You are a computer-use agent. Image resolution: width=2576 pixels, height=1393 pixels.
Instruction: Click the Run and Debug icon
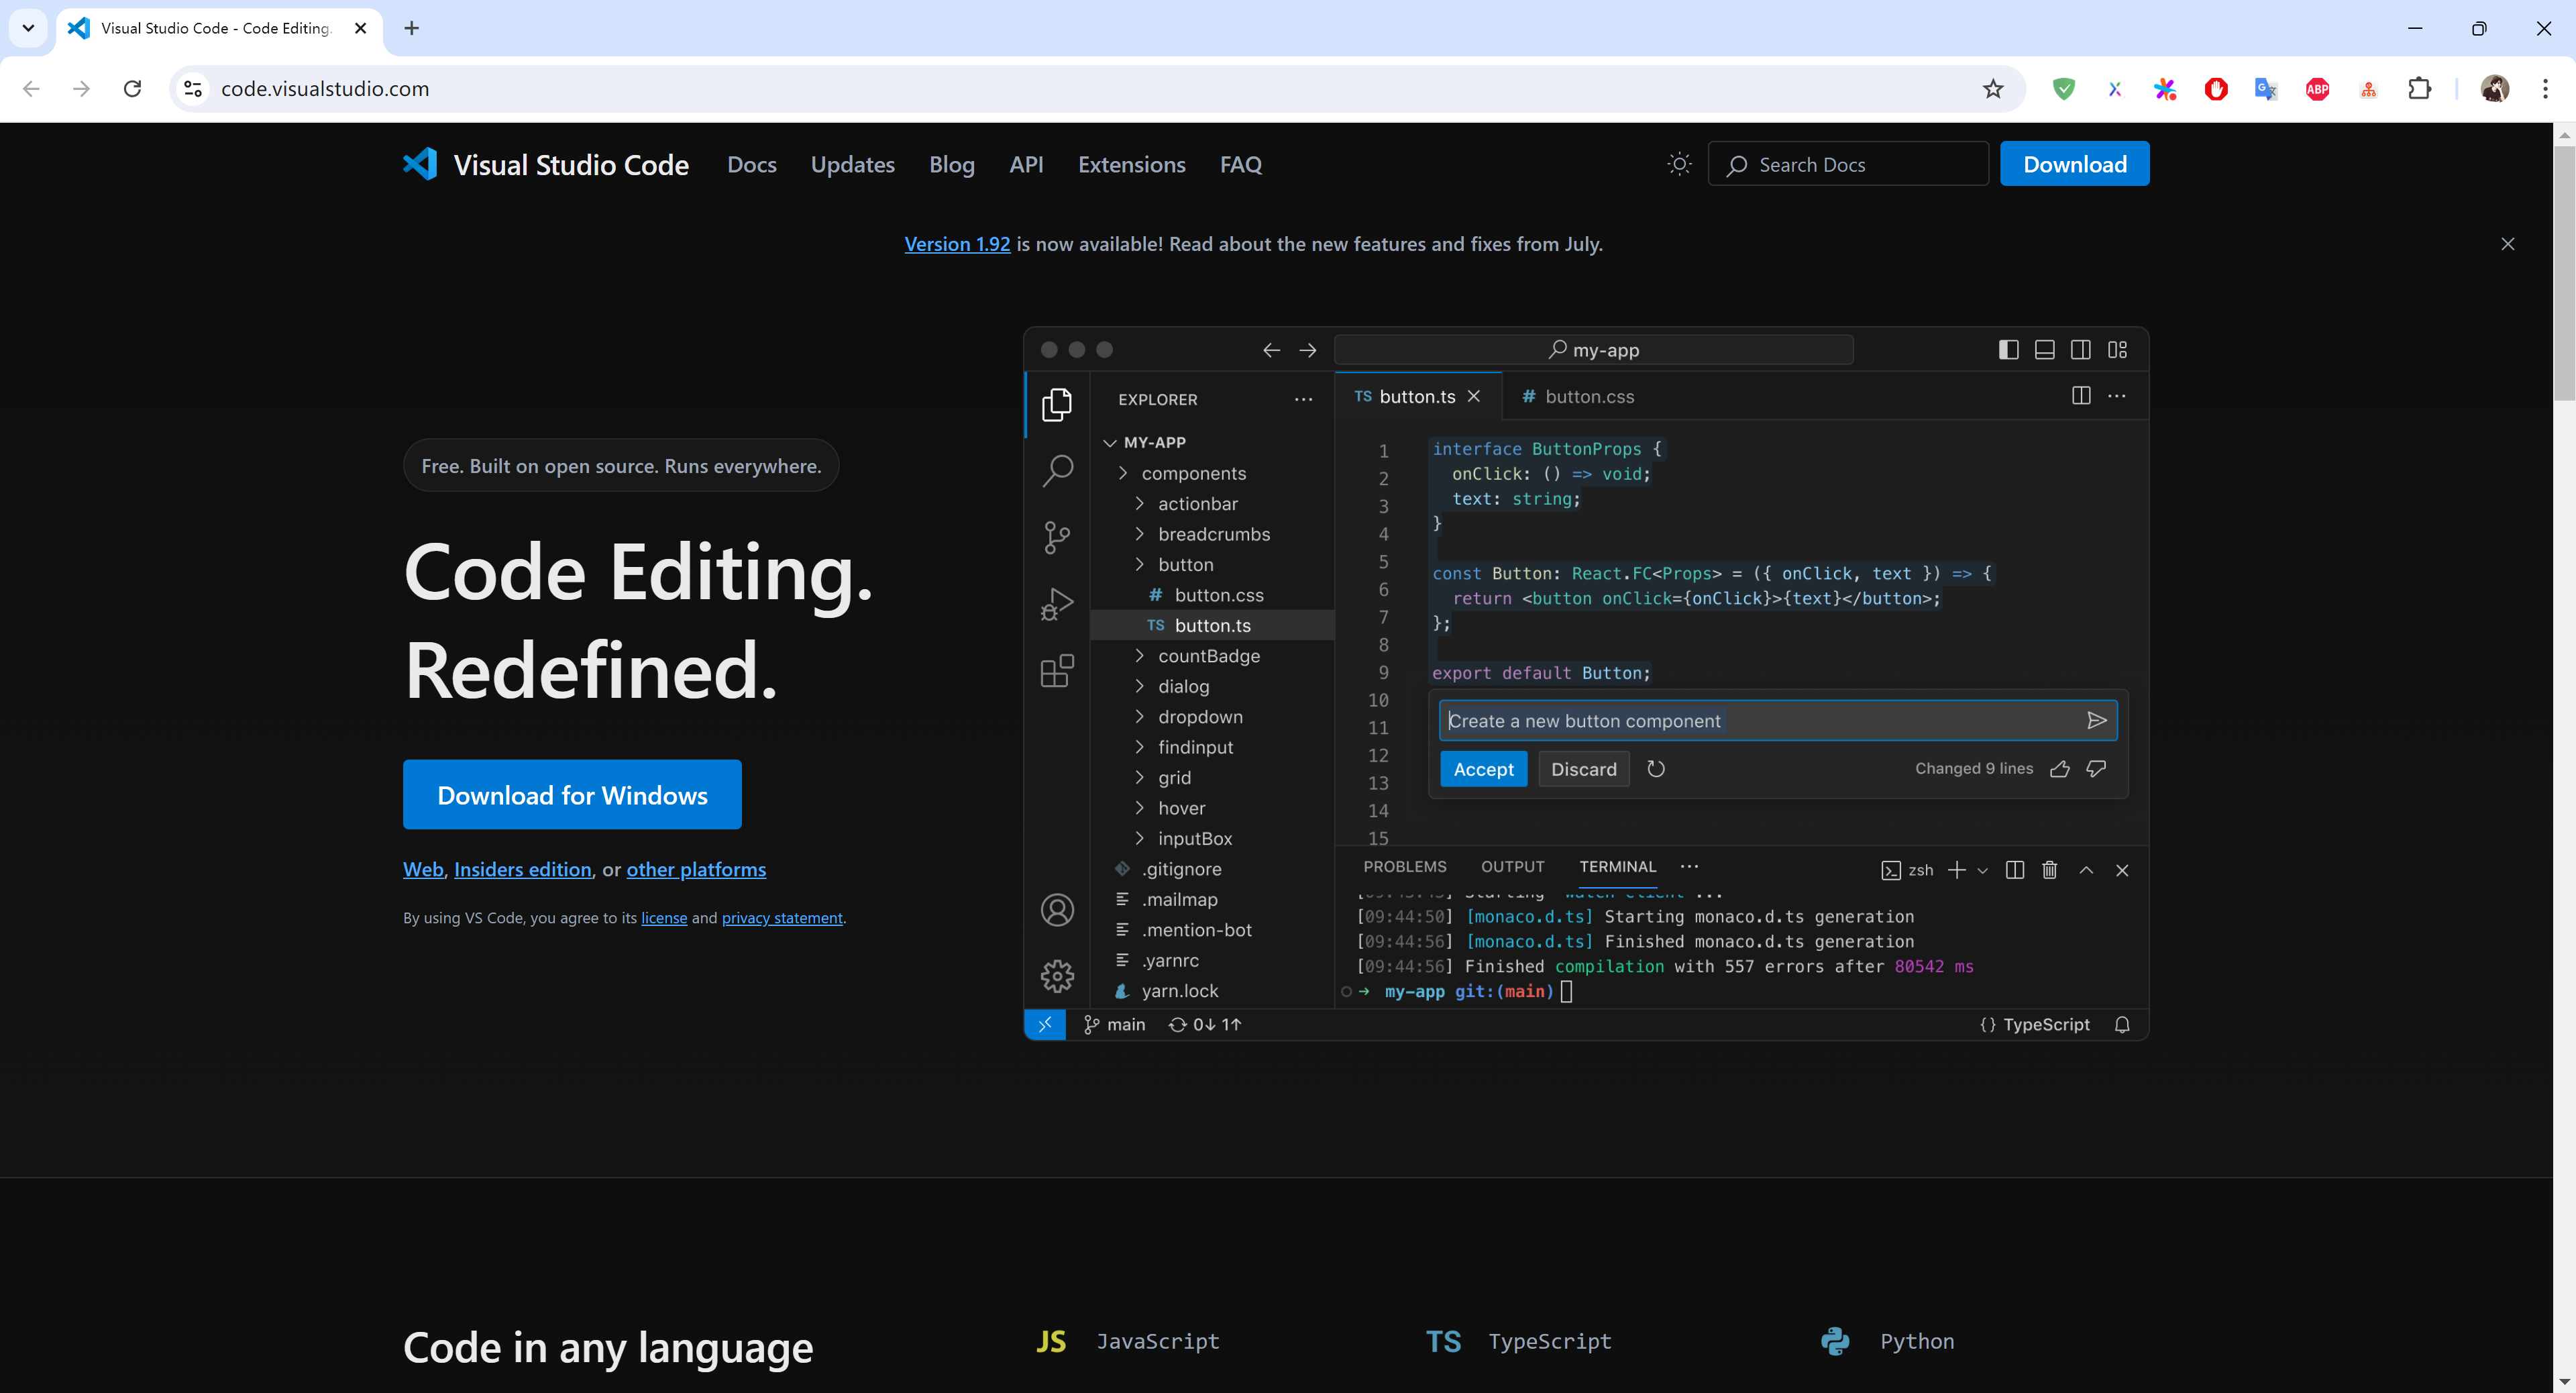[1057, 604]
